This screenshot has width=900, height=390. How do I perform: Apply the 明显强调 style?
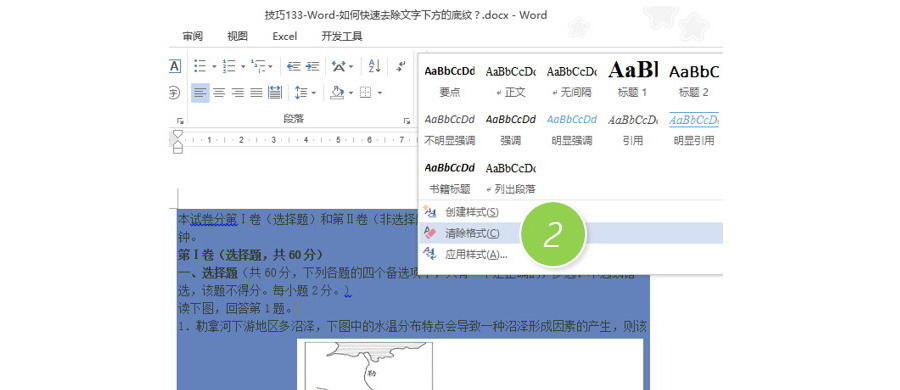(571, 129)
